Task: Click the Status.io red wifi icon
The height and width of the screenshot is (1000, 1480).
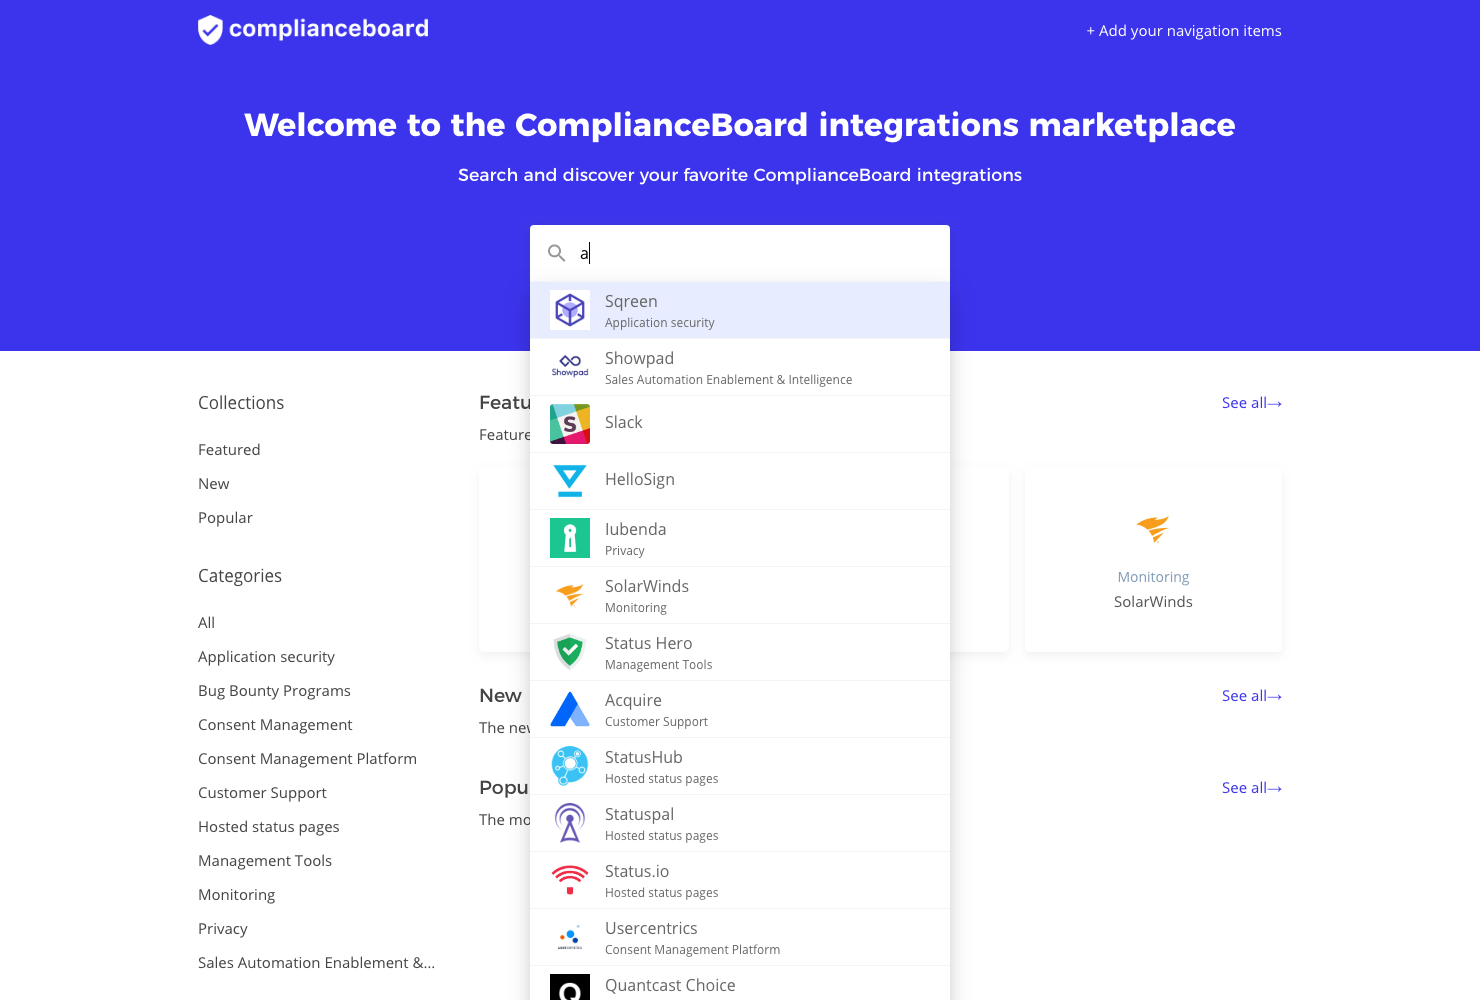Action: pyautogui.click(x=570, y=880)
